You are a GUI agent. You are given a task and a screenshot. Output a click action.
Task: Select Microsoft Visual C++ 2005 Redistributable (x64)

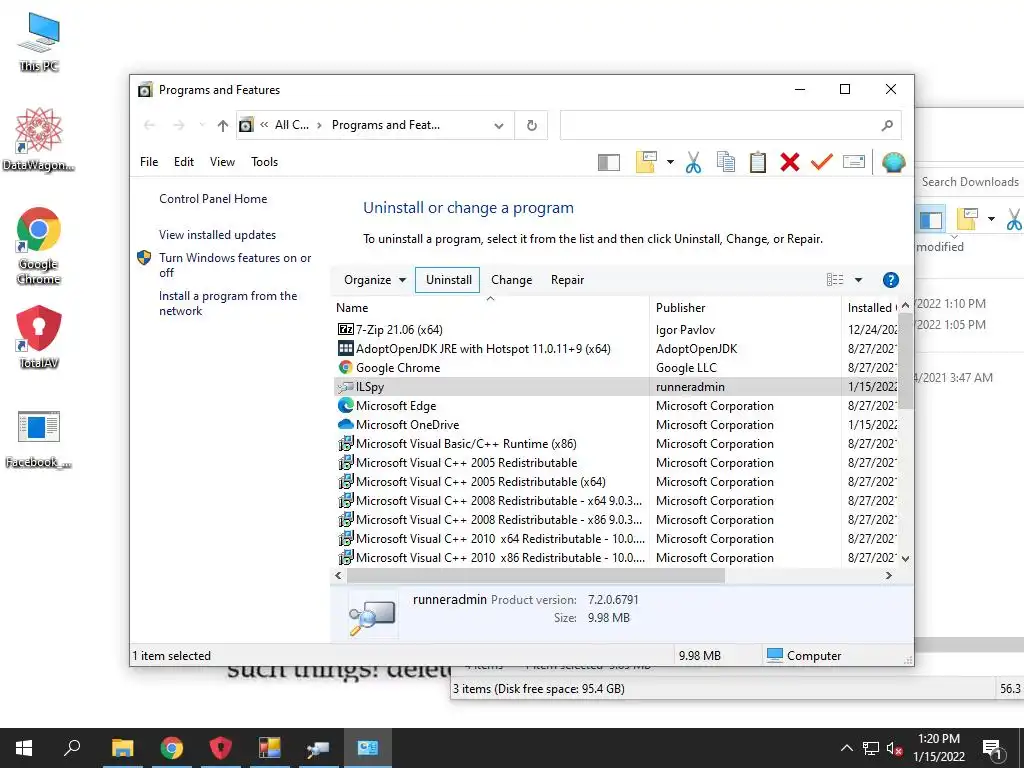pyautogui.click(x=615, y=482)
